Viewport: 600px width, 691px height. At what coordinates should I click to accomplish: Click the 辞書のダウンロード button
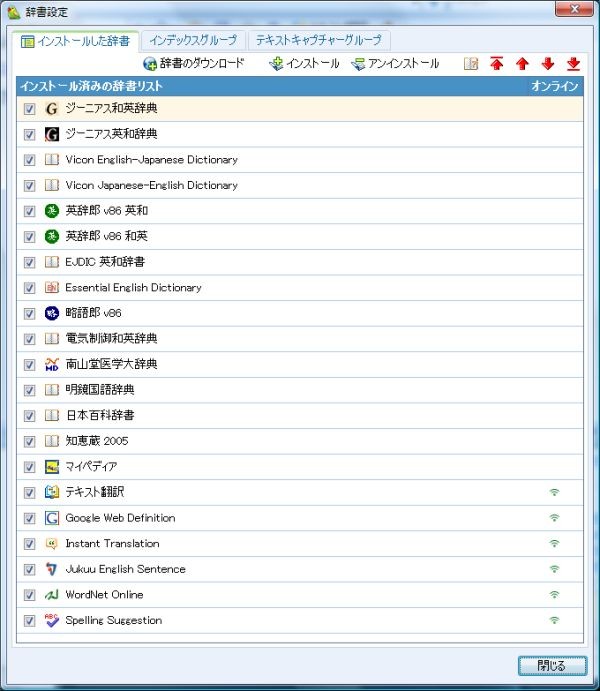point(193,63)
